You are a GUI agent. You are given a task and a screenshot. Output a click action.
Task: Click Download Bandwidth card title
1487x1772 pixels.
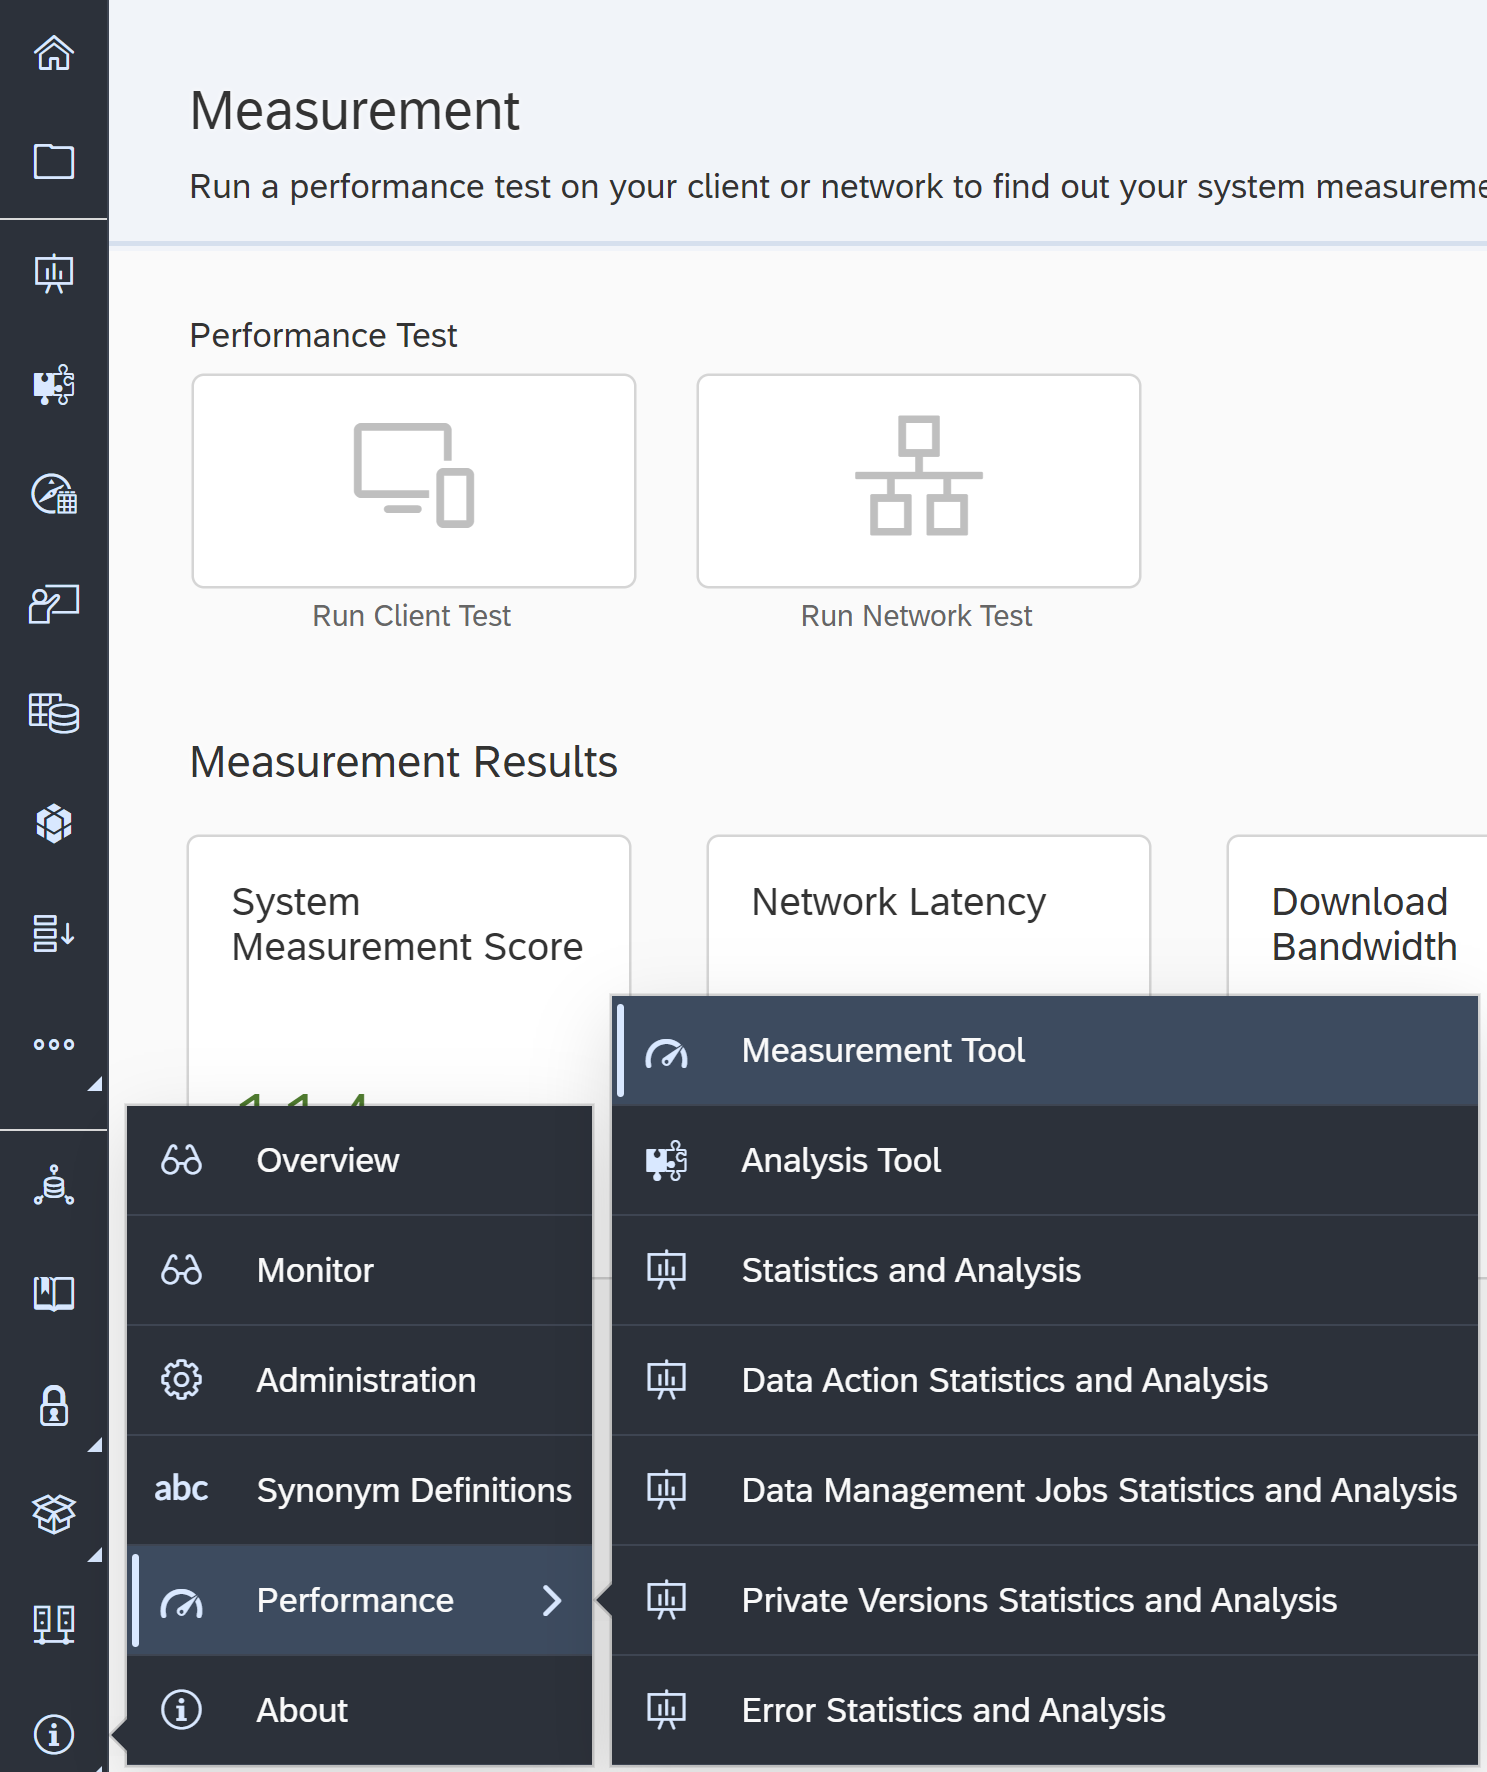[1364, 924]
